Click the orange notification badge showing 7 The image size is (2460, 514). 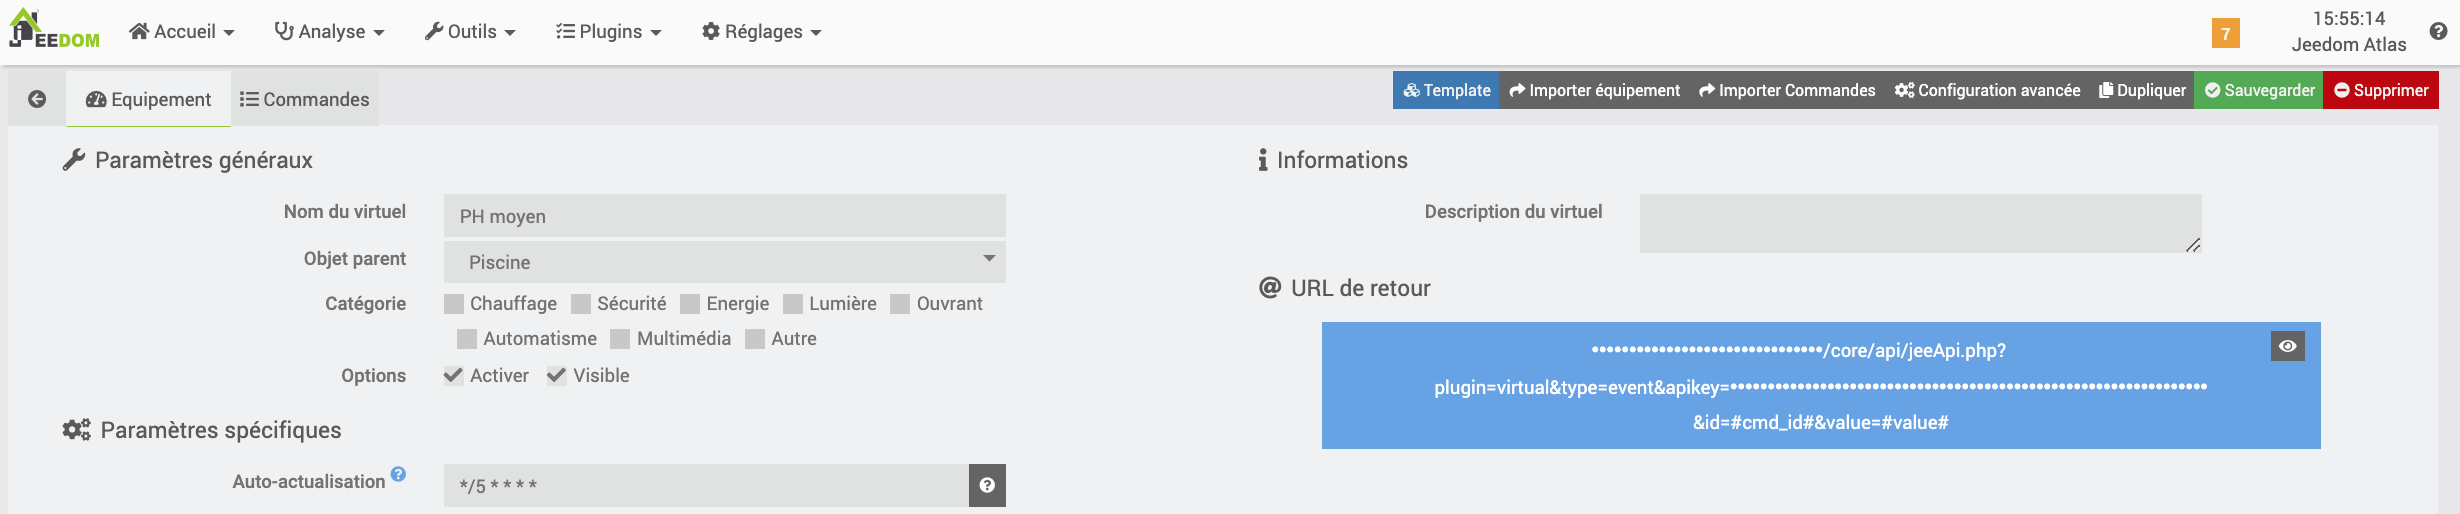point(2225,33)
